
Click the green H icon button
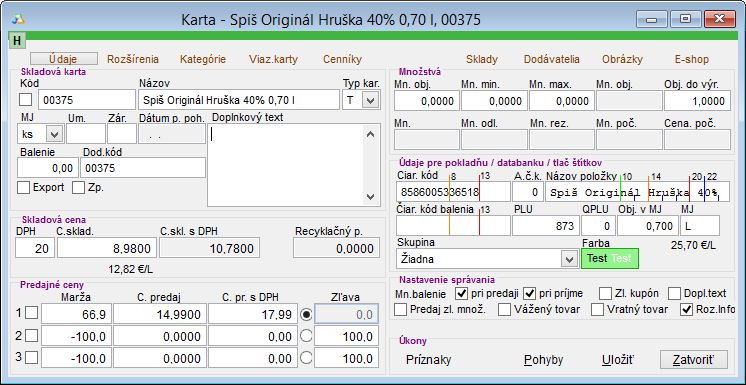point(17,40)
